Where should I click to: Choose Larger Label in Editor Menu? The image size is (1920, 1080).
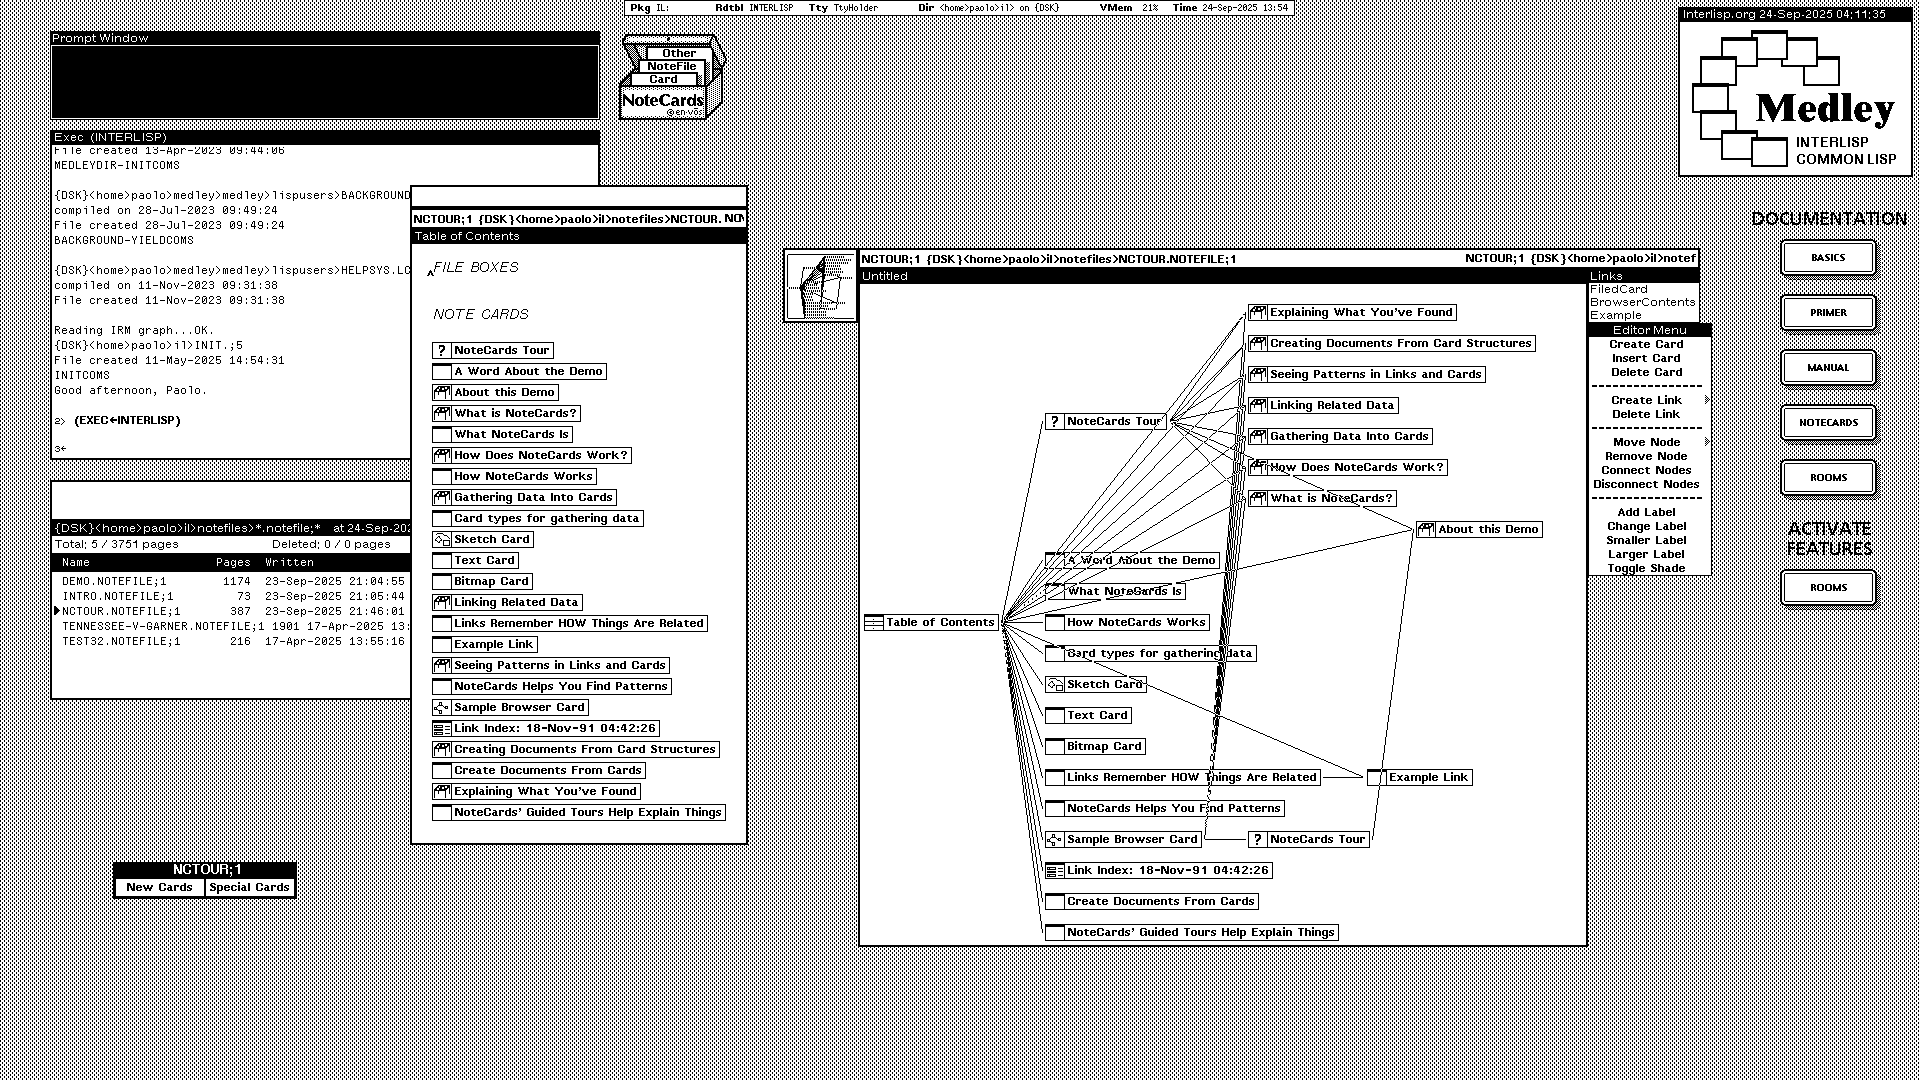click(1646, 554)
